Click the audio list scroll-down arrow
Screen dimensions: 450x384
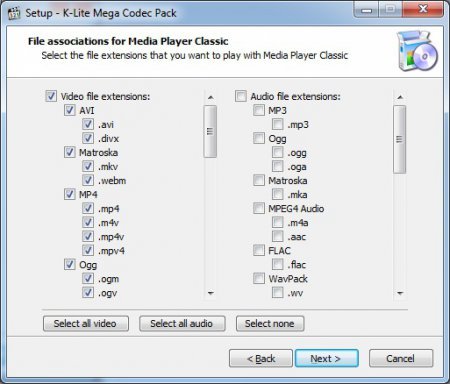(x=400, y=293)
